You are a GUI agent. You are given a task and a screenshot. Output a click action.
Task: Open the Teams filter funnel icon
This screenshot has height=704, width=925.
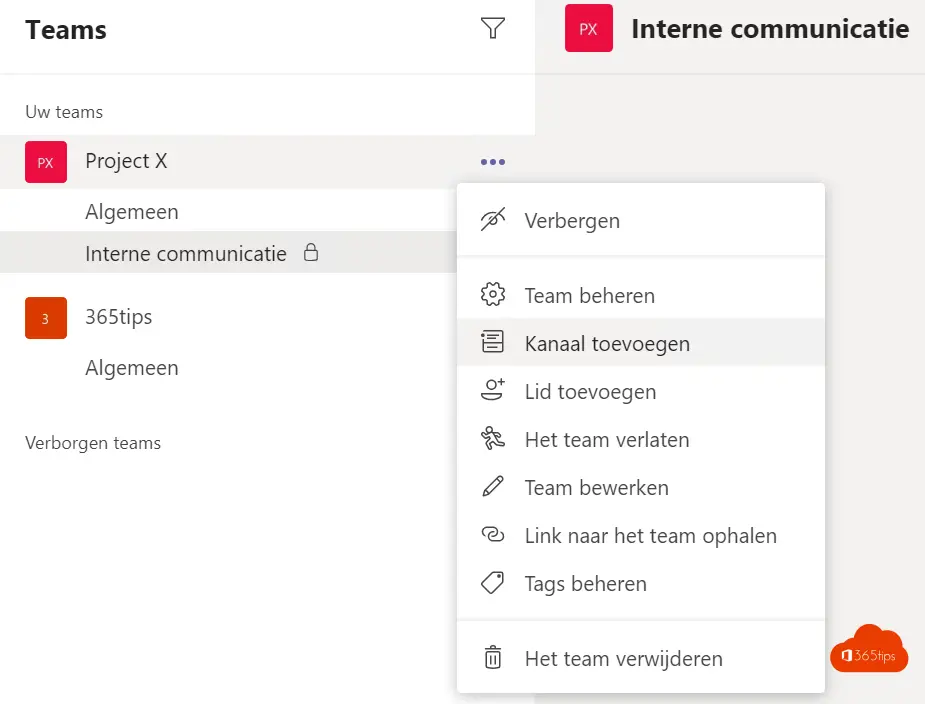click(x=493, y=28)
